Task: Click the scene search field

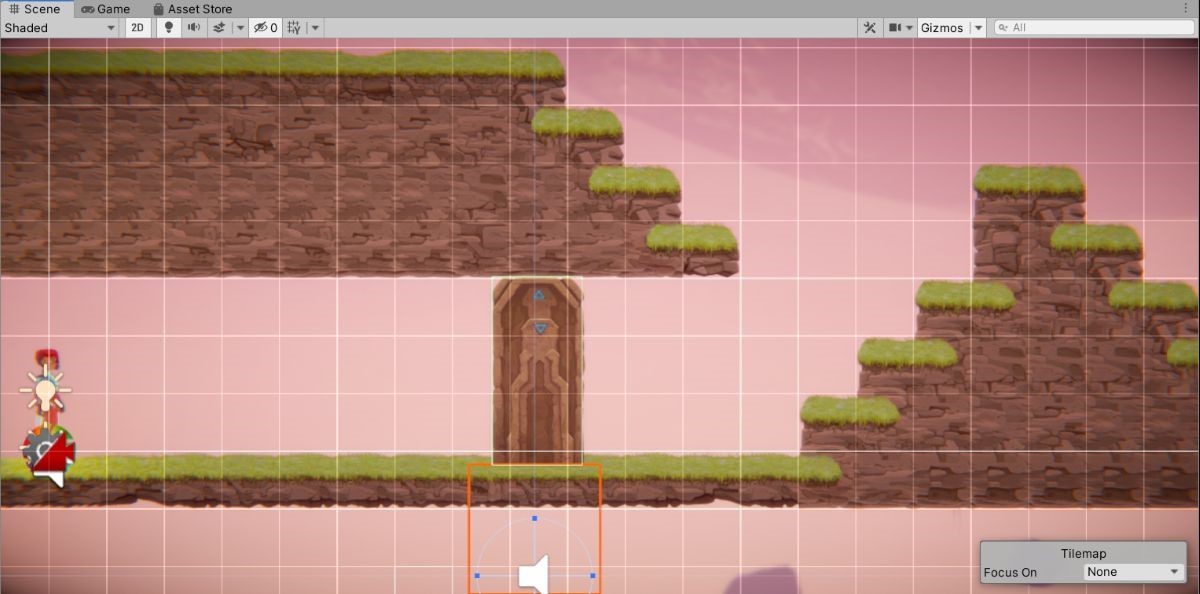Action: [1094, 28]
